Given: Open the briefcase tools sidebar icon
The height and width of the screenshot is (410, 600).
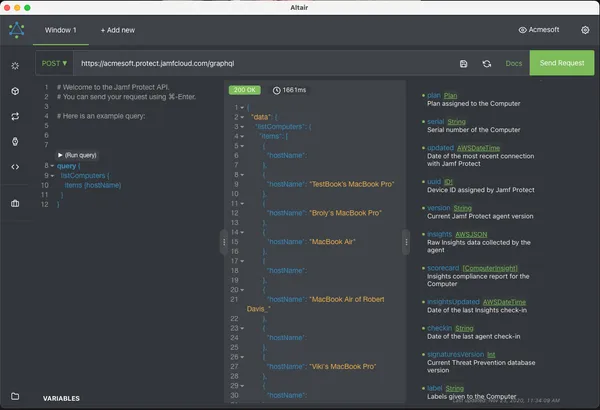Looking at the screenshot, I should tap(15, 203).
